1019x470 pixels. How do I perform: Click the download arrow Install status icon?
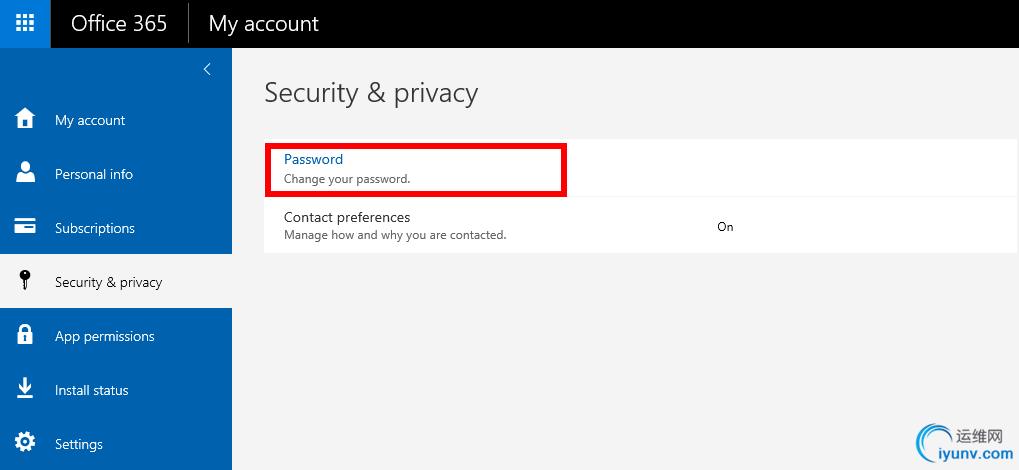[x=25, y=389]
